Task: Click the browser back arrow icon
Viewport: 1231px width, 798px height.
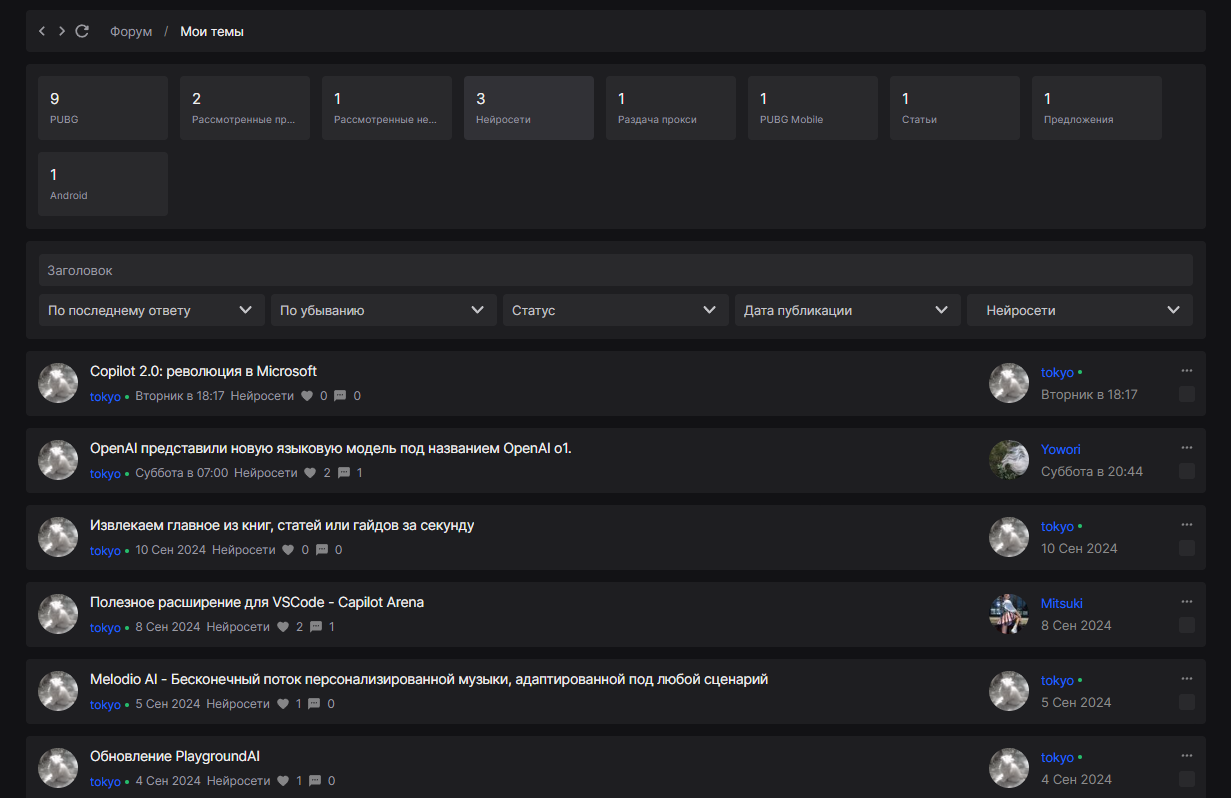Action: point(42,32)
